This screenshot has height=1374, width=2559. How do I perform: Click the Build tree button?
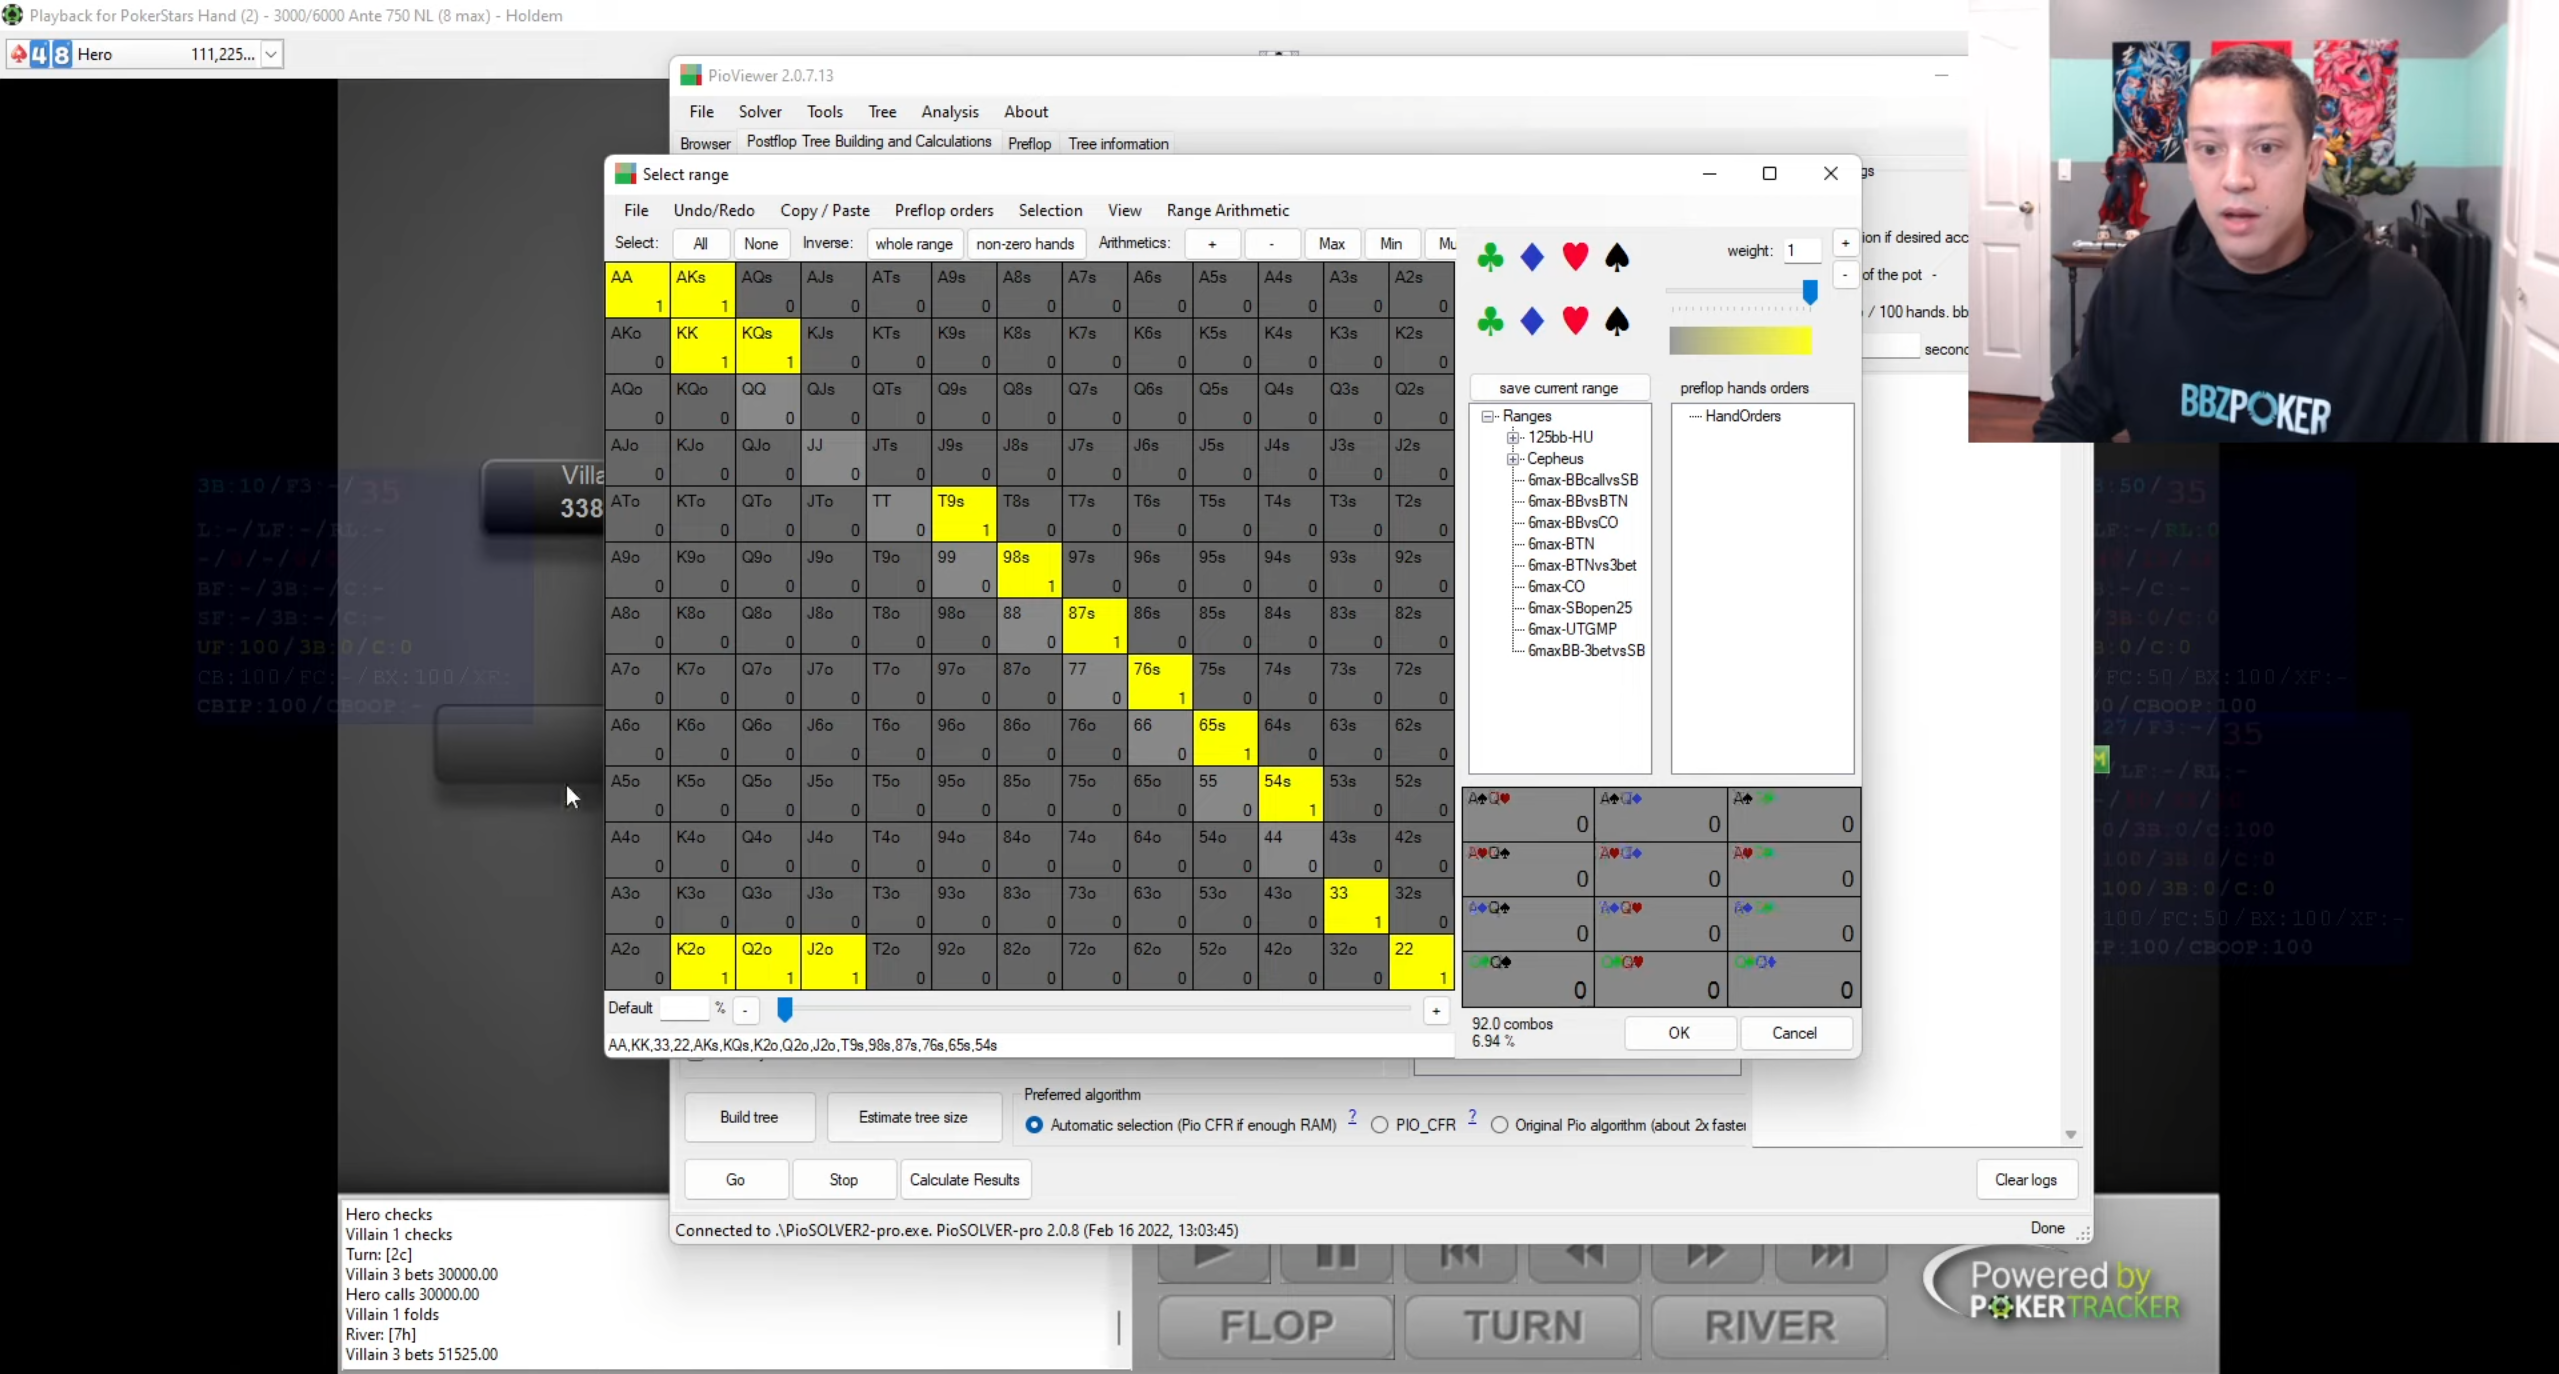tap(749, 1117)
